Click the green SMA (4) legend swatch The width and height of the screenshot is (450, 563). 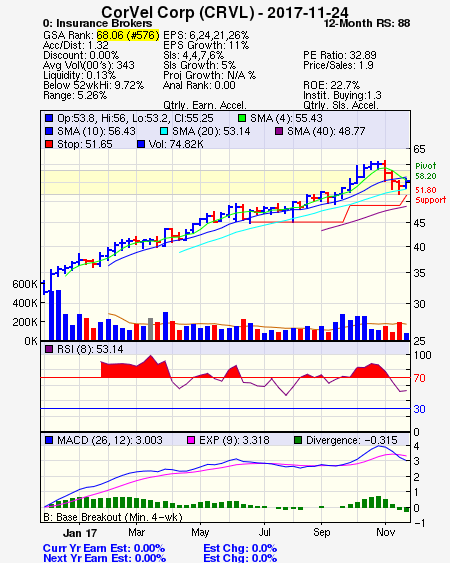point(242,118)
